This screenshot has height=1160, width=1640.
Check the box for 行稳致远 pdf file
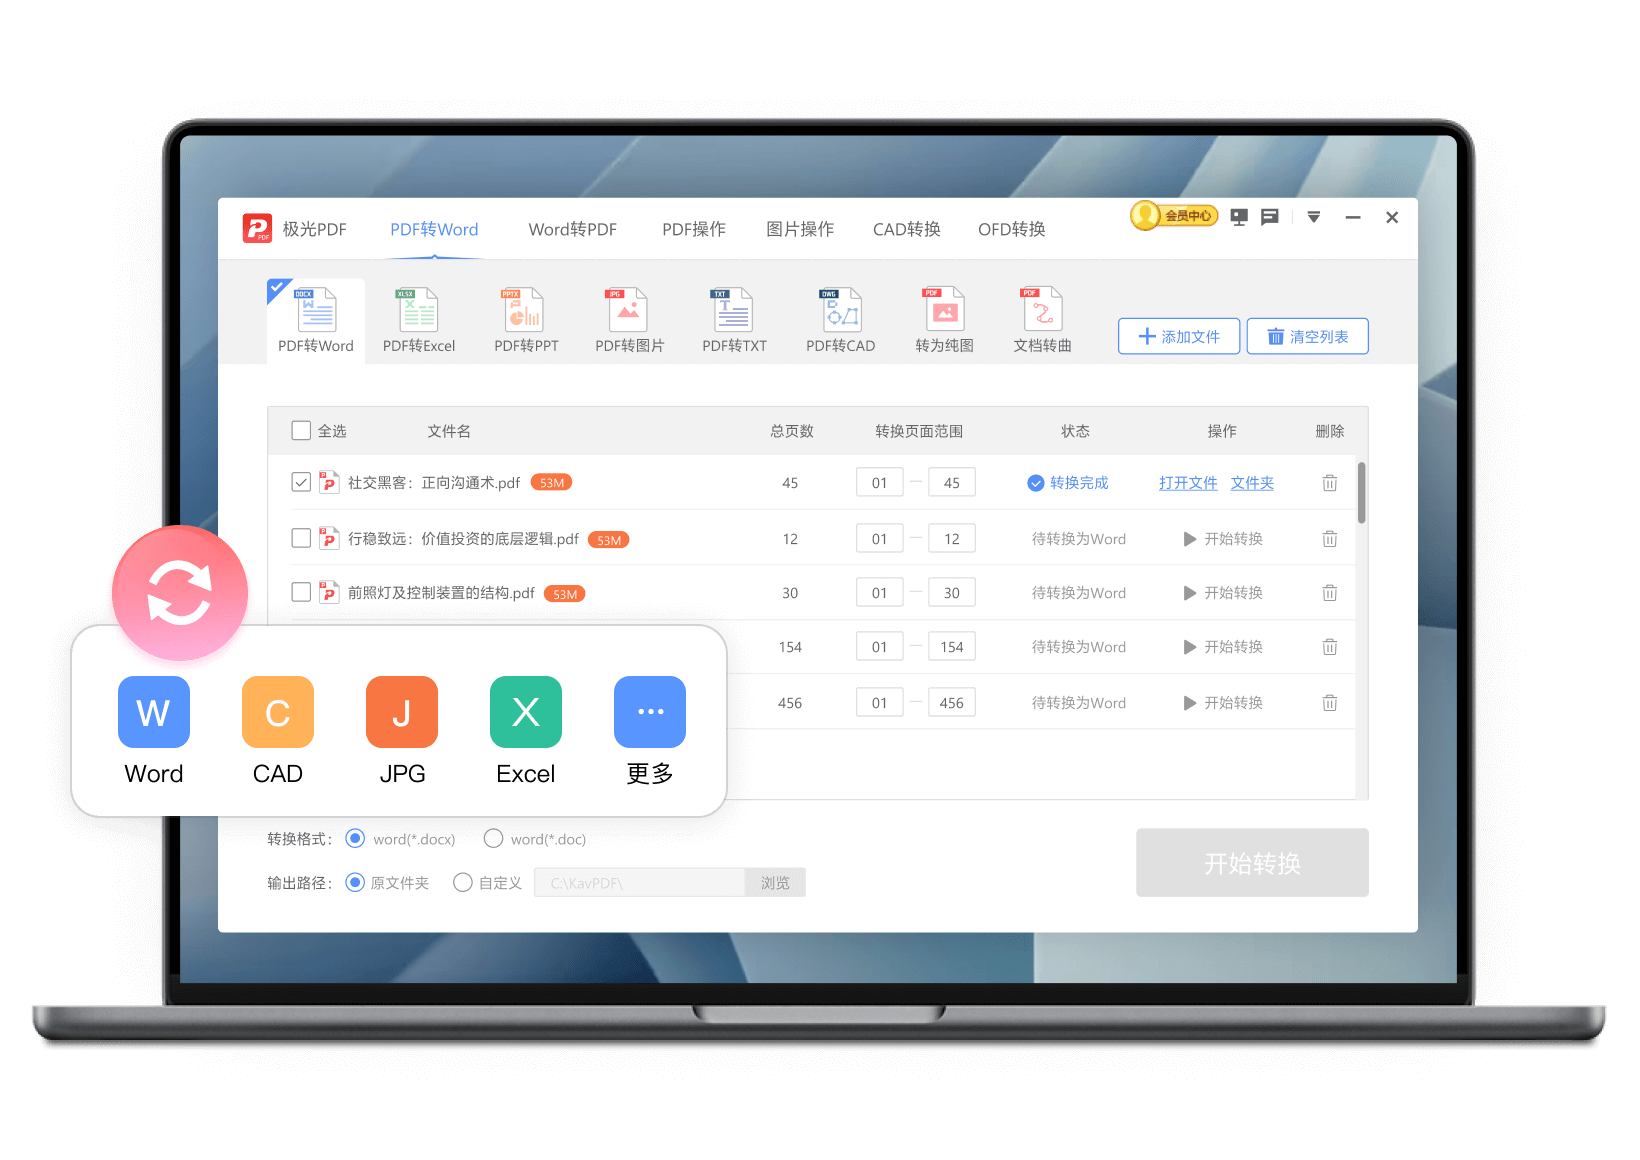pos(301,538)
